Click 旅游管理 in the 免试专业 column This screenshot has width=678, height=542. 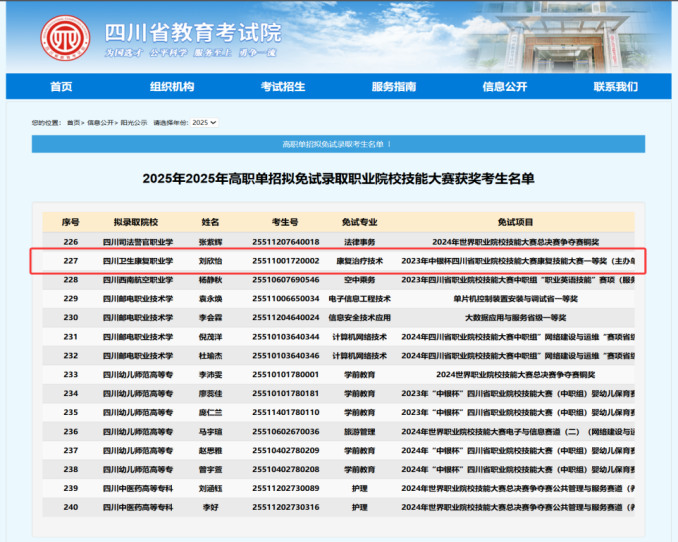tap(359, 431)
